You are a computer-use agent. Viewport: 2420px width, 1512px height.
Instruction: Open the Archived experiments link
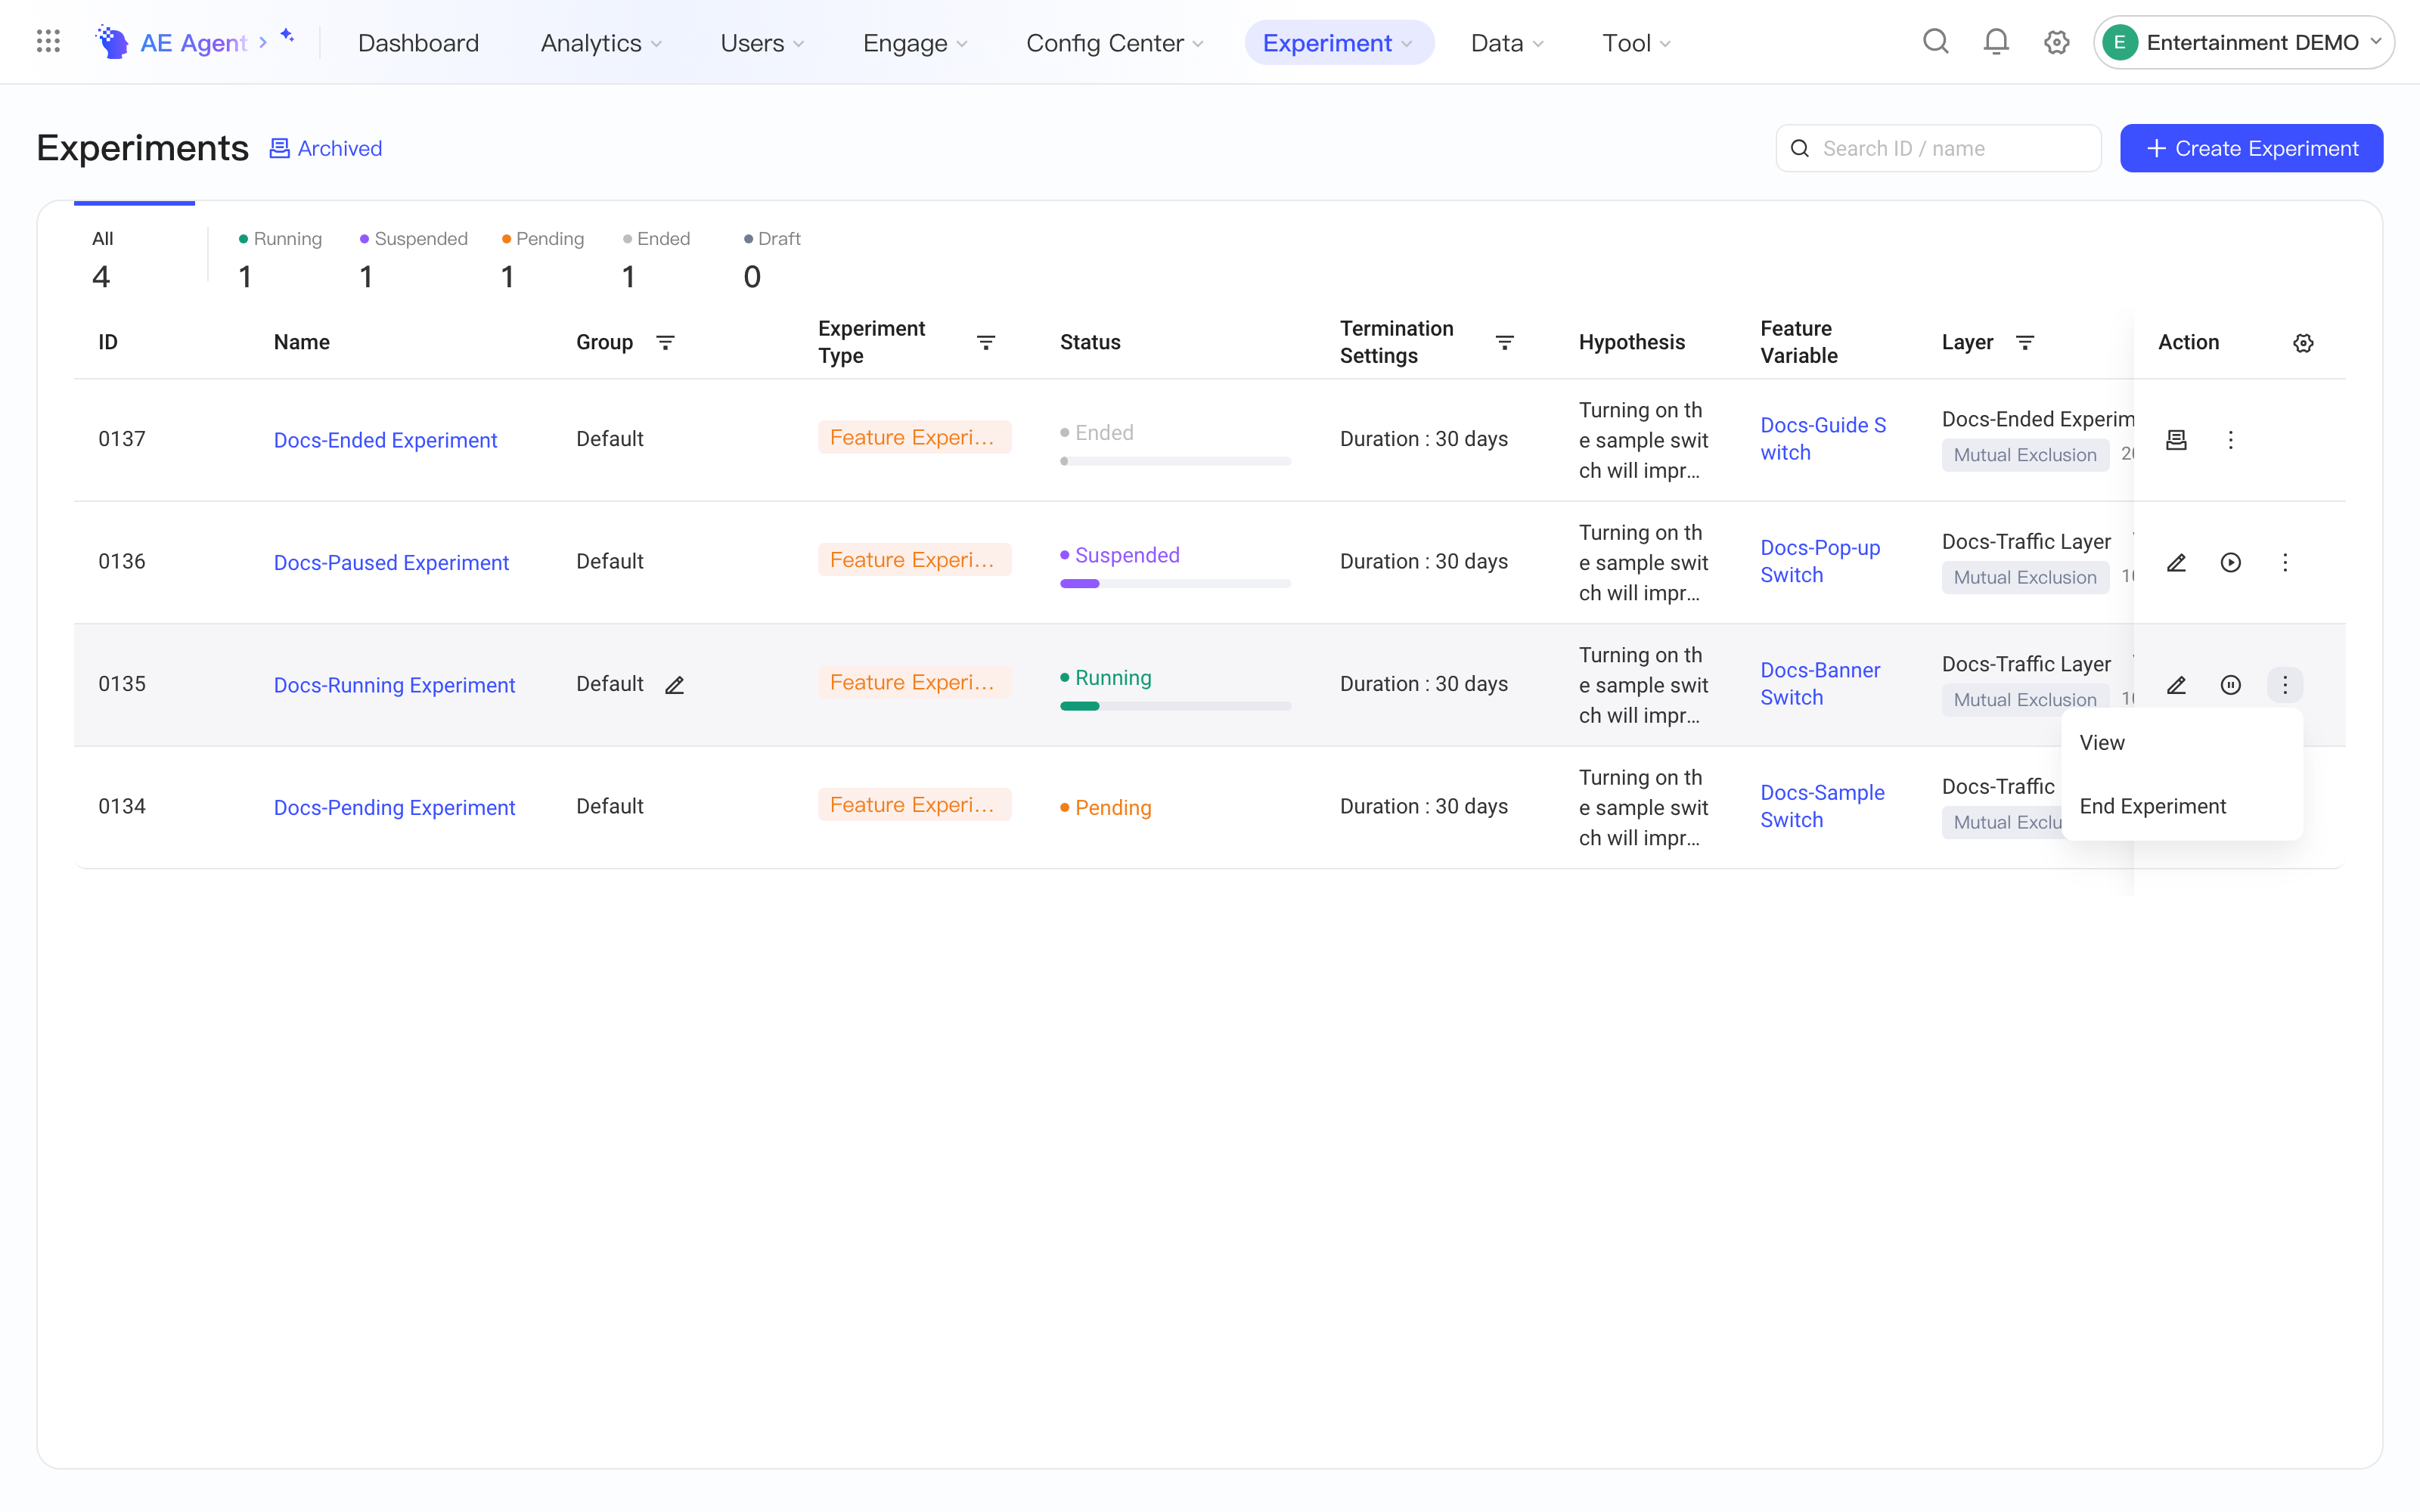326,148
